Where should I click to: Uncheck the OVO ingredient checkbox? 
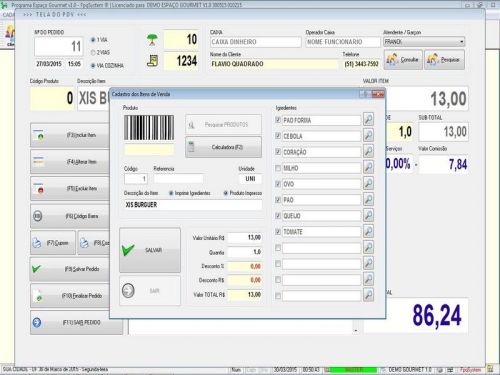(x=278, y=184)
